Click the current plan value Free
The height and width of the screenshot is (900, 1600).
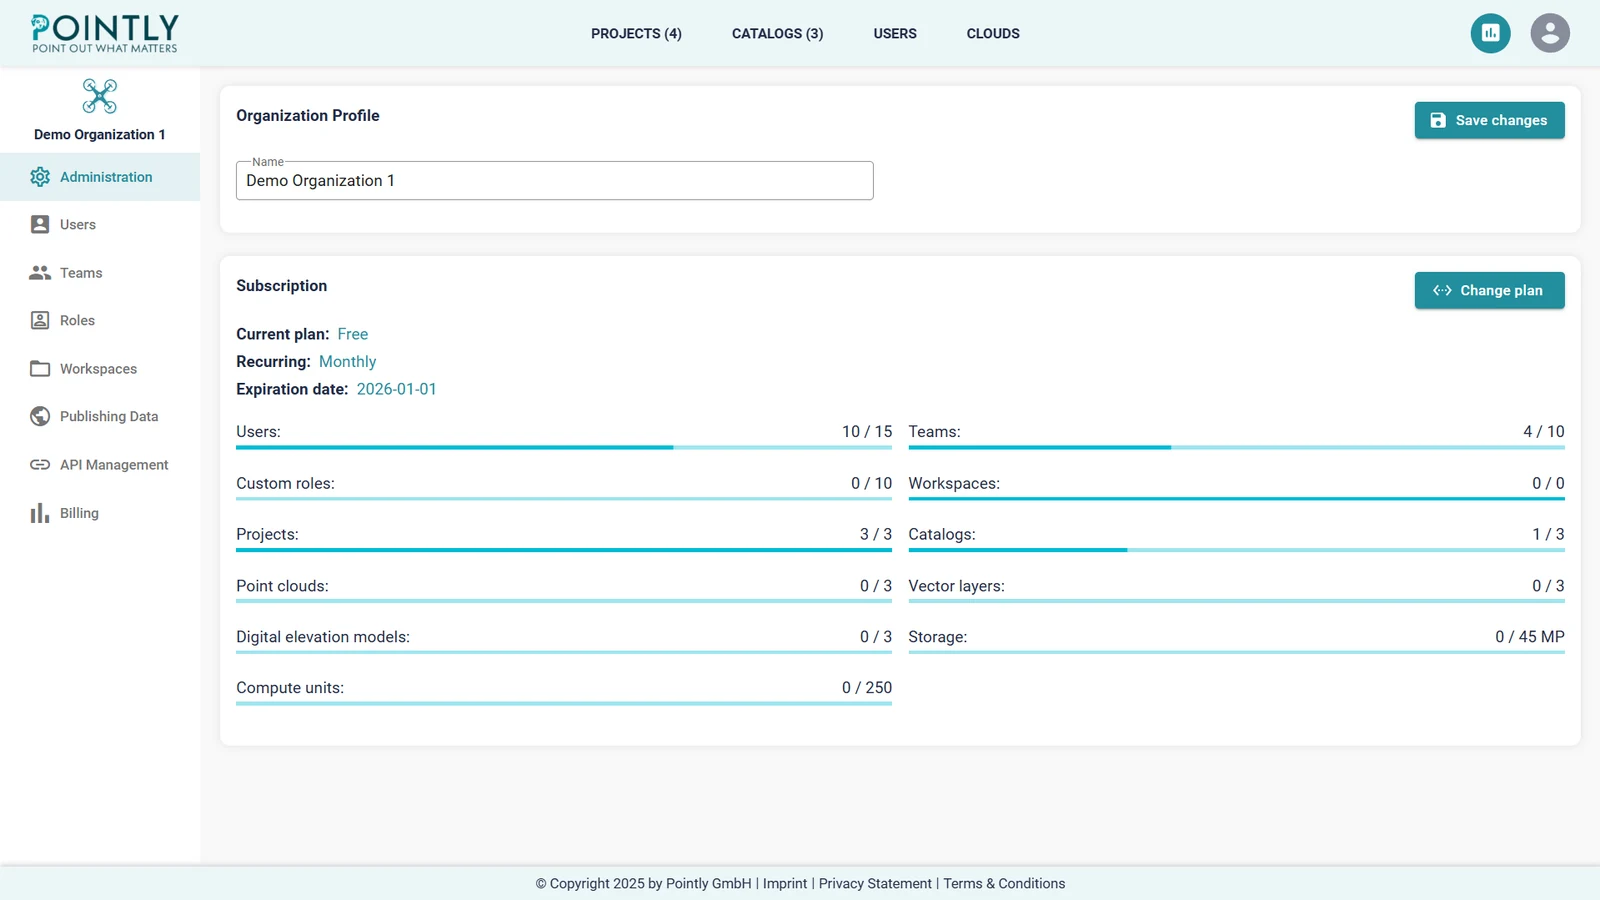353,334
